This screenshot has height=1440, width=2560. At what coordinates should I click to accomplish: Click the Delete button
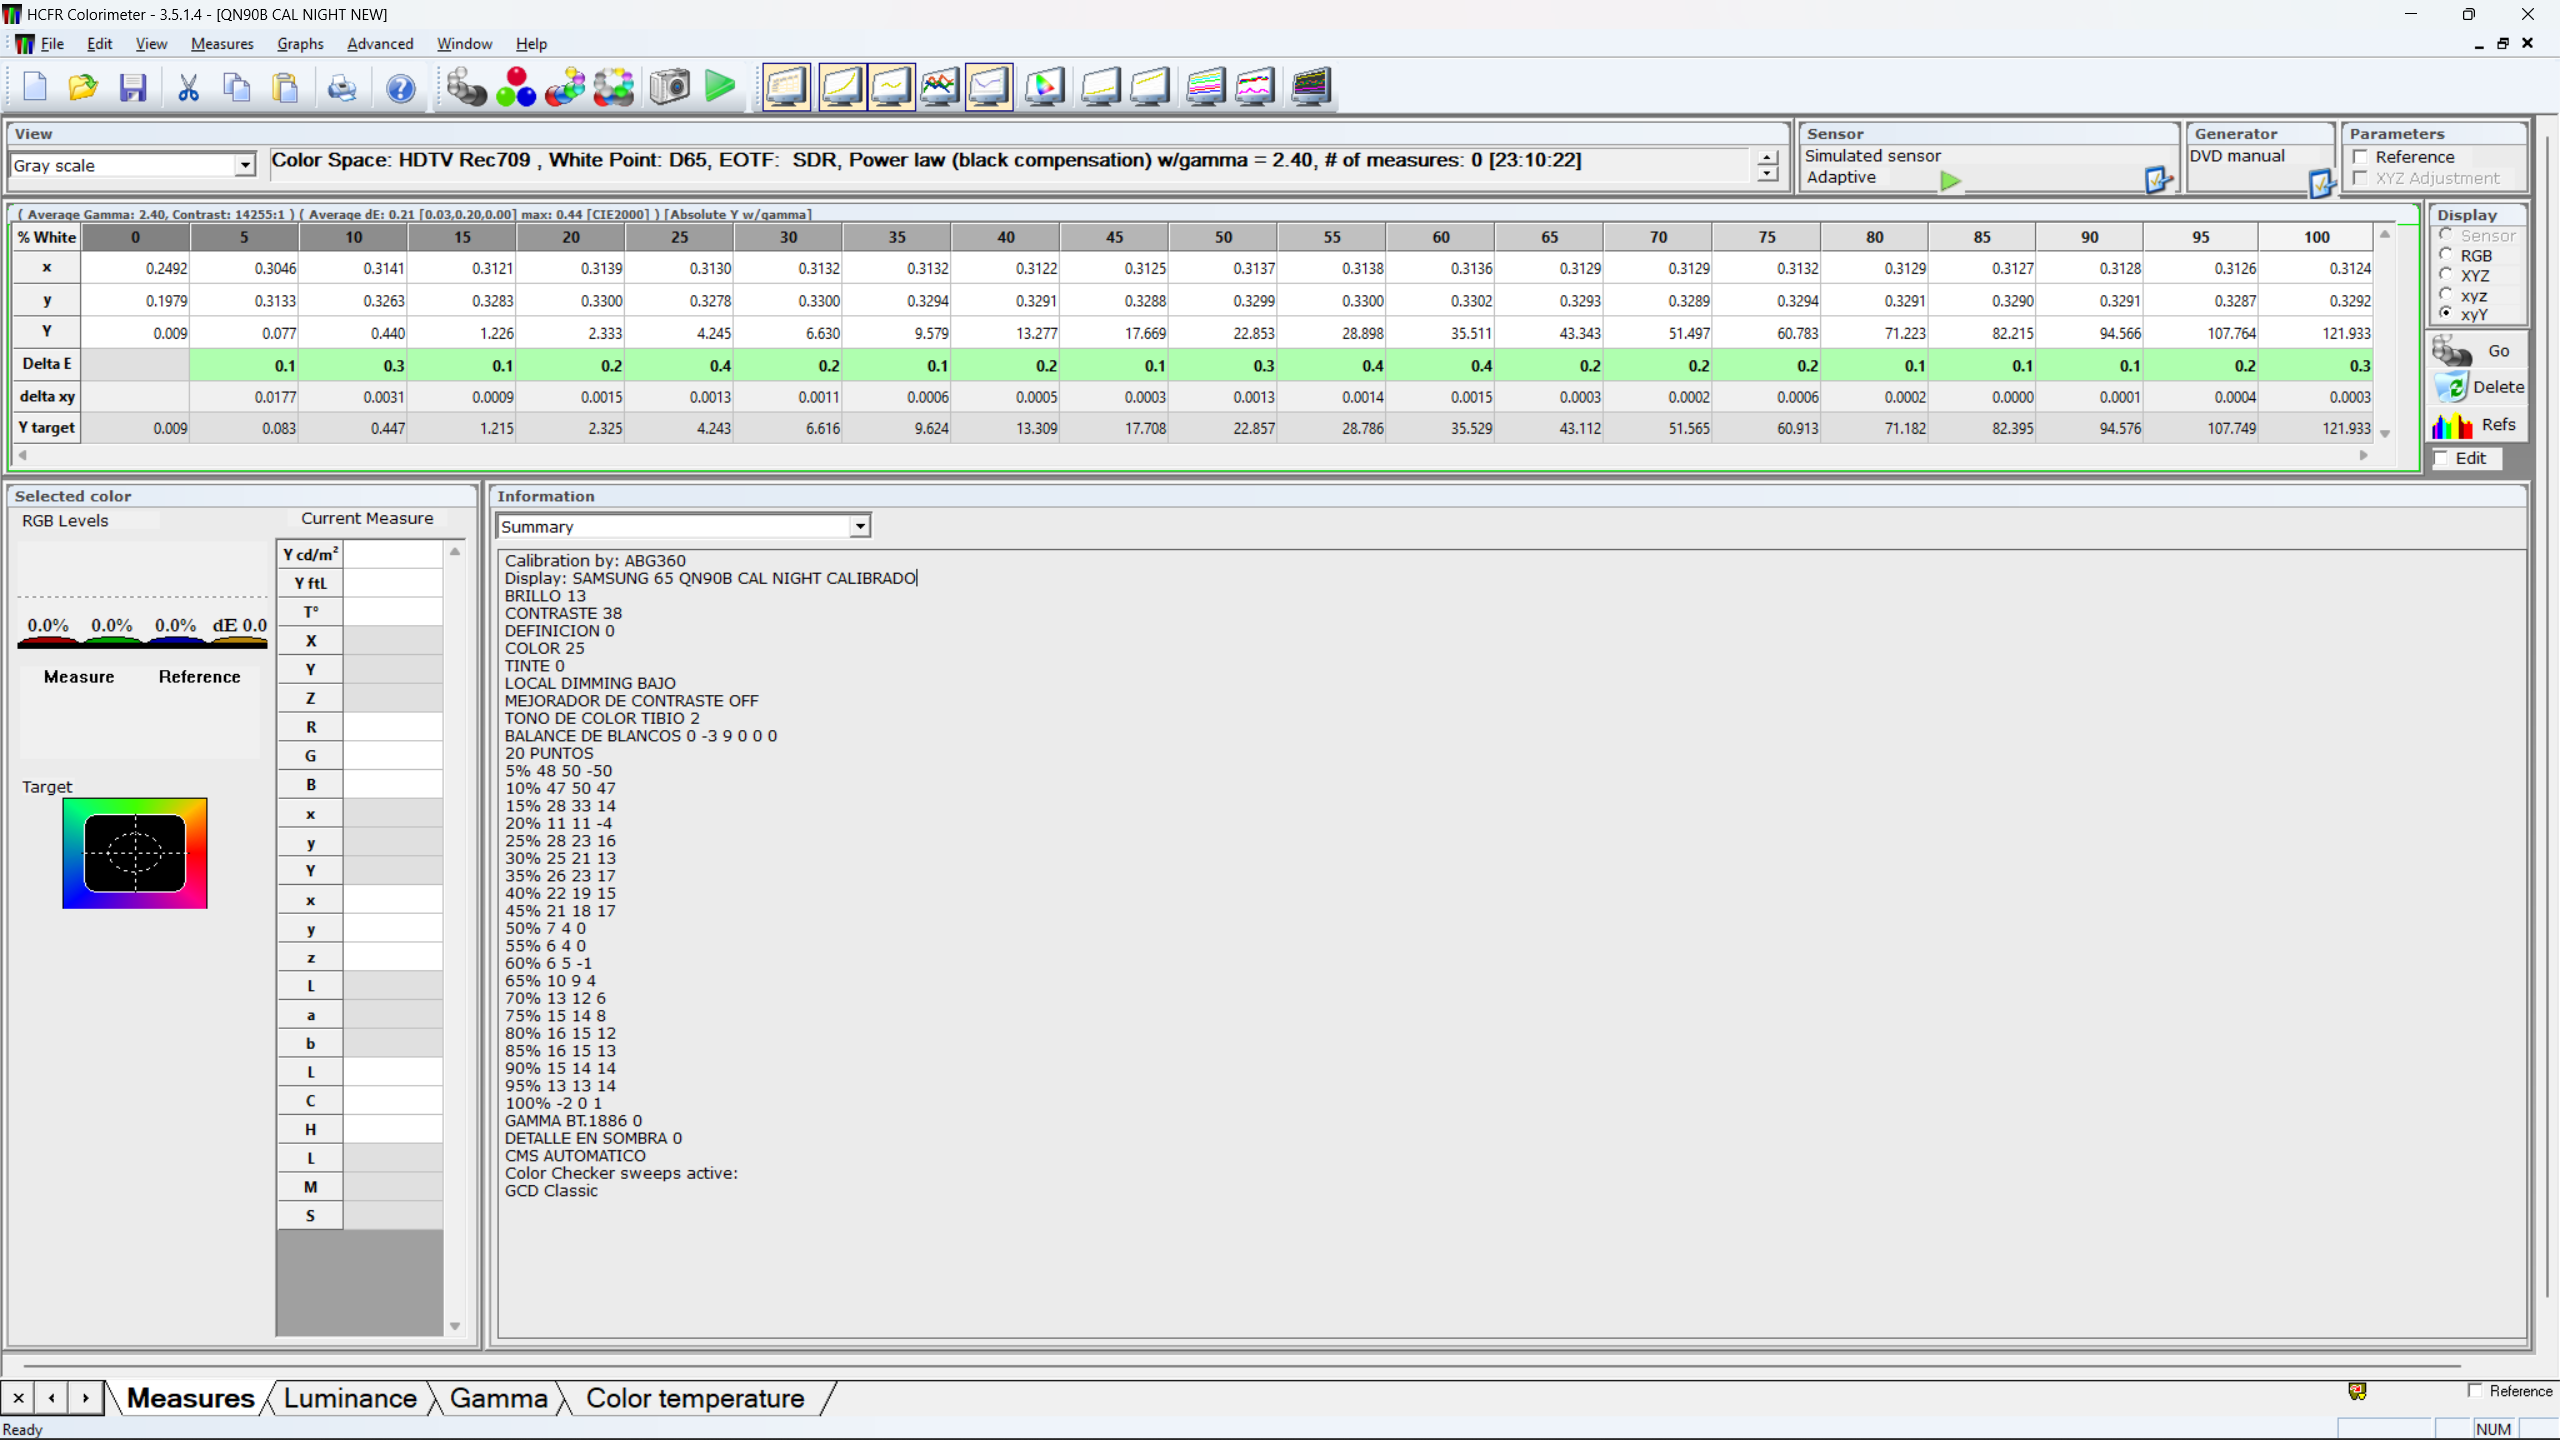(2478, 387)
